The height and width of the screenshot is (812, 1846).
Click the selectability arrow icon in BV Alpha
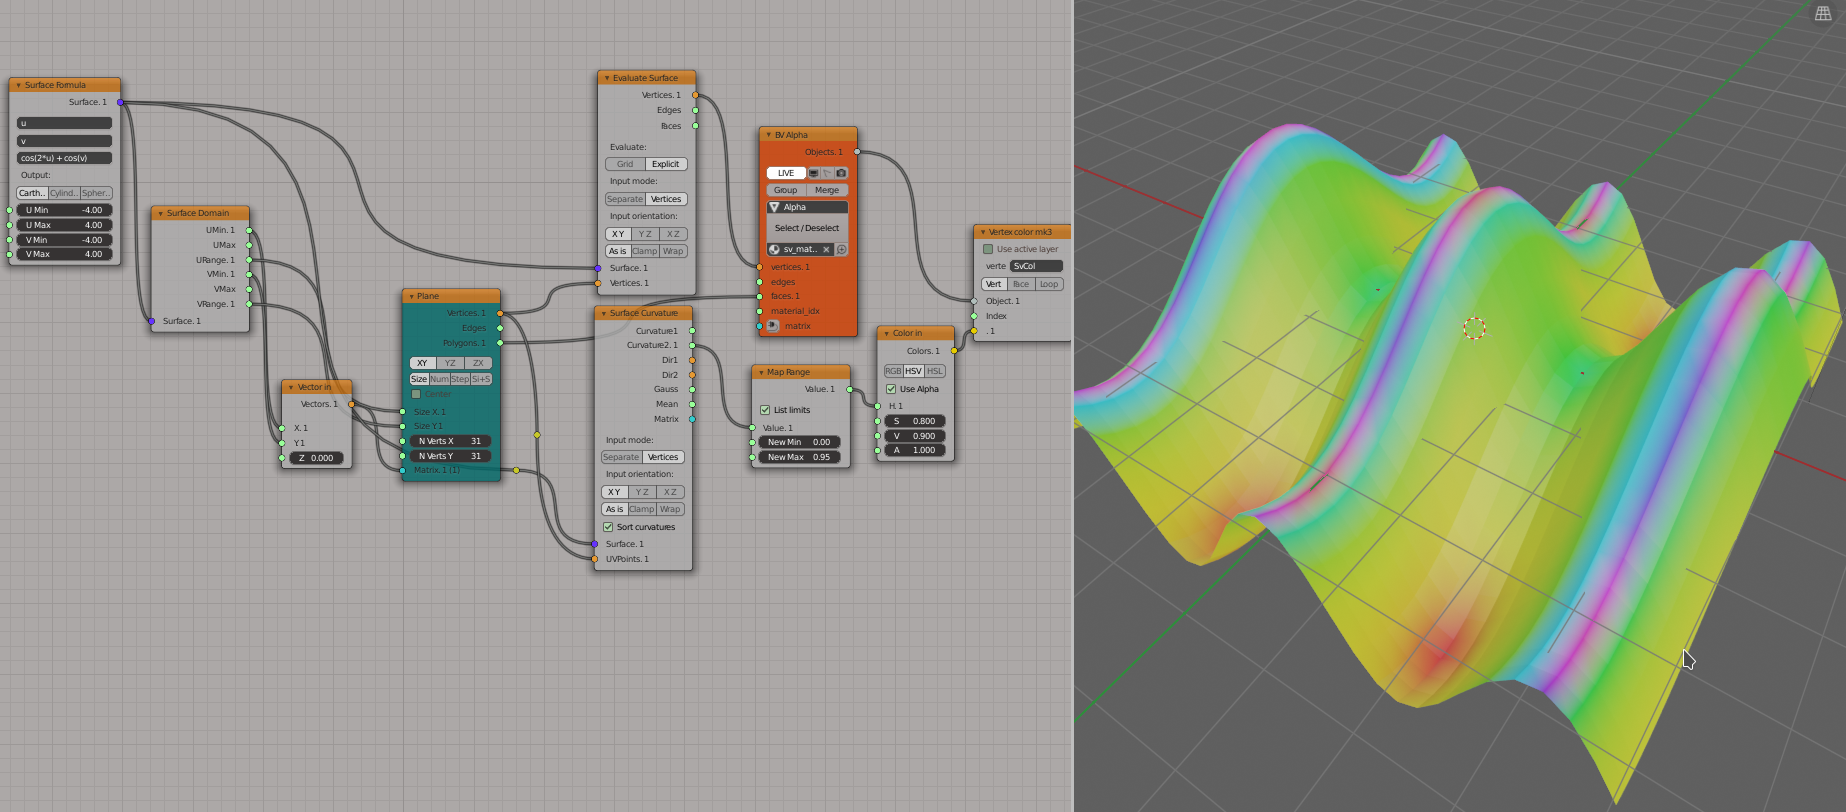[828, 173]
